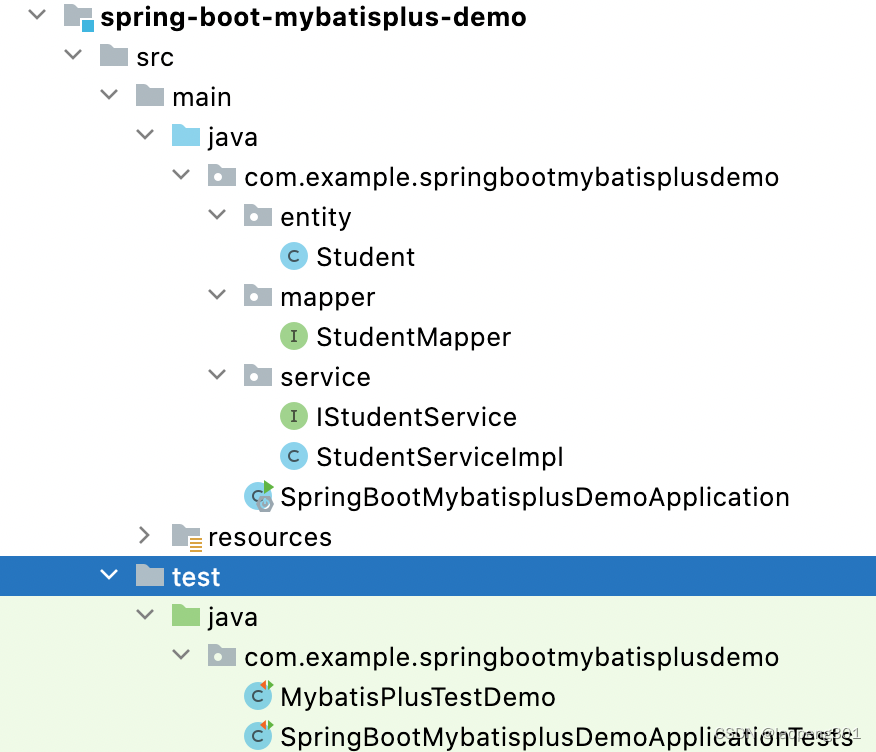Image resolution: width=876 pixels, height=752 pixels.
Task: Click the SpringBootMybatisplusDemoApplication run icon
Action: (x=259, y=496)
